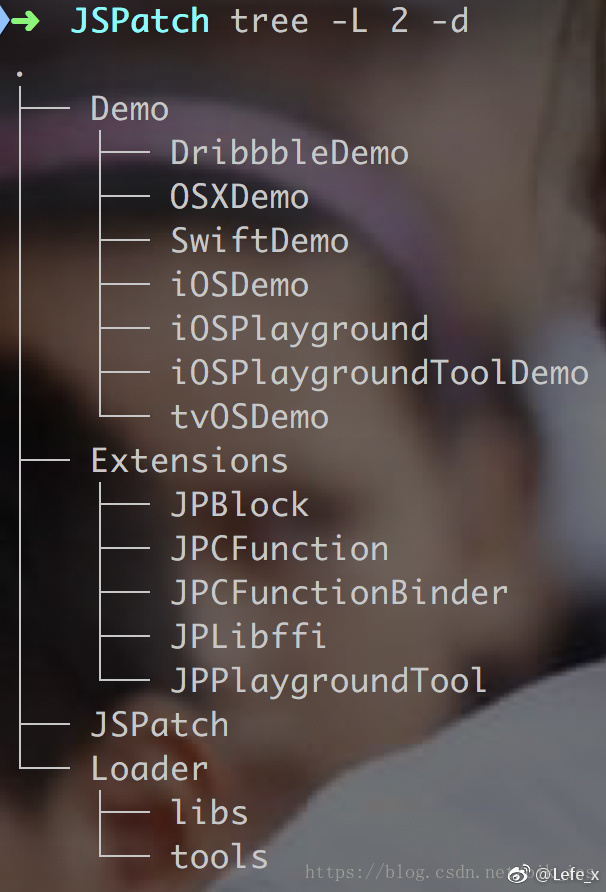Screen dimensions: 606x892
Task: Select SwiftDemo in the tree listing
Action: pos(260,241)
